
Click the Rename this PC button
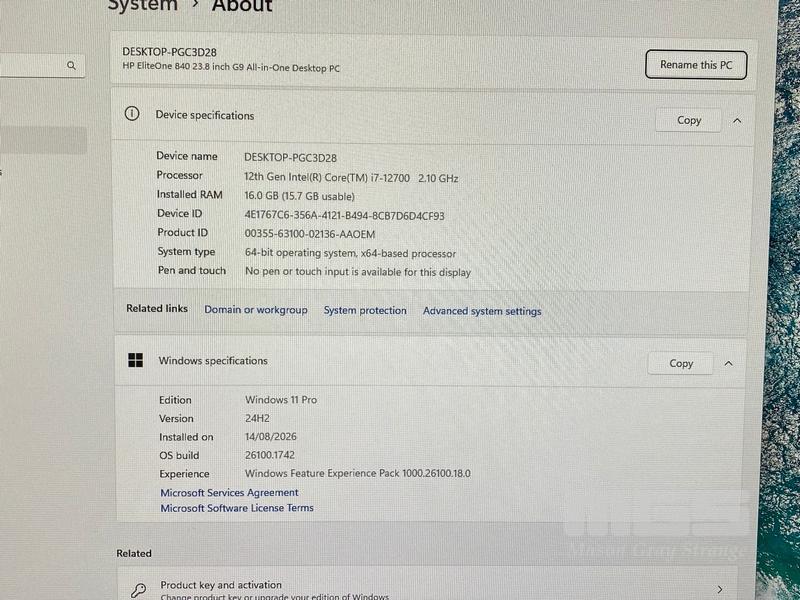pos(696,65)
